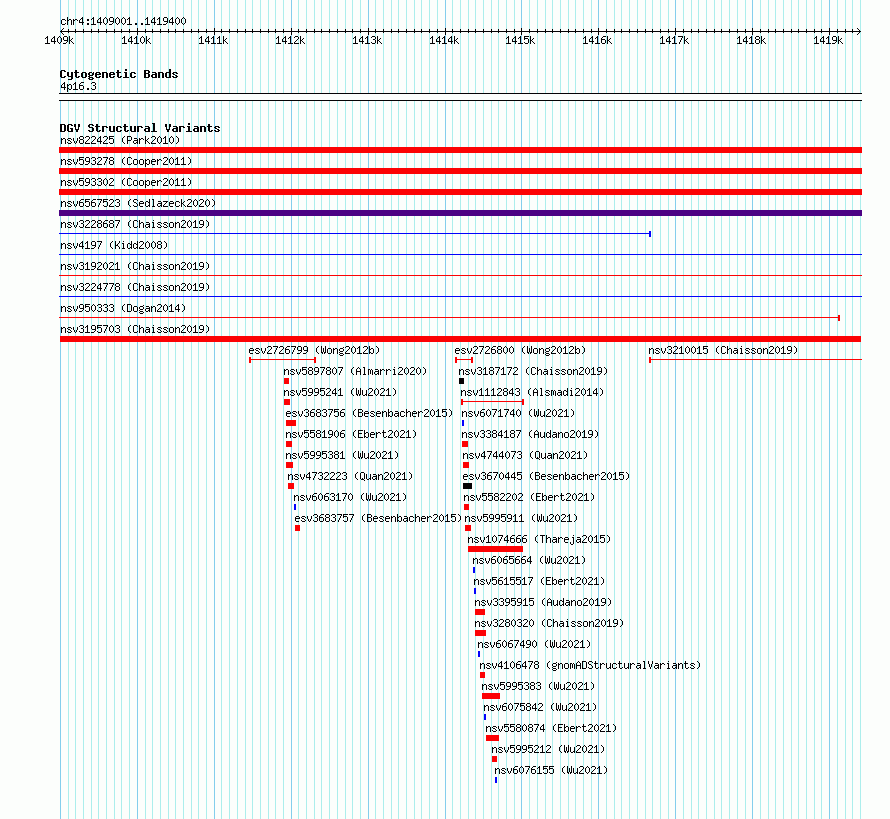Click nsv3224778 (Chaisson2019) label

click(135, 287)
